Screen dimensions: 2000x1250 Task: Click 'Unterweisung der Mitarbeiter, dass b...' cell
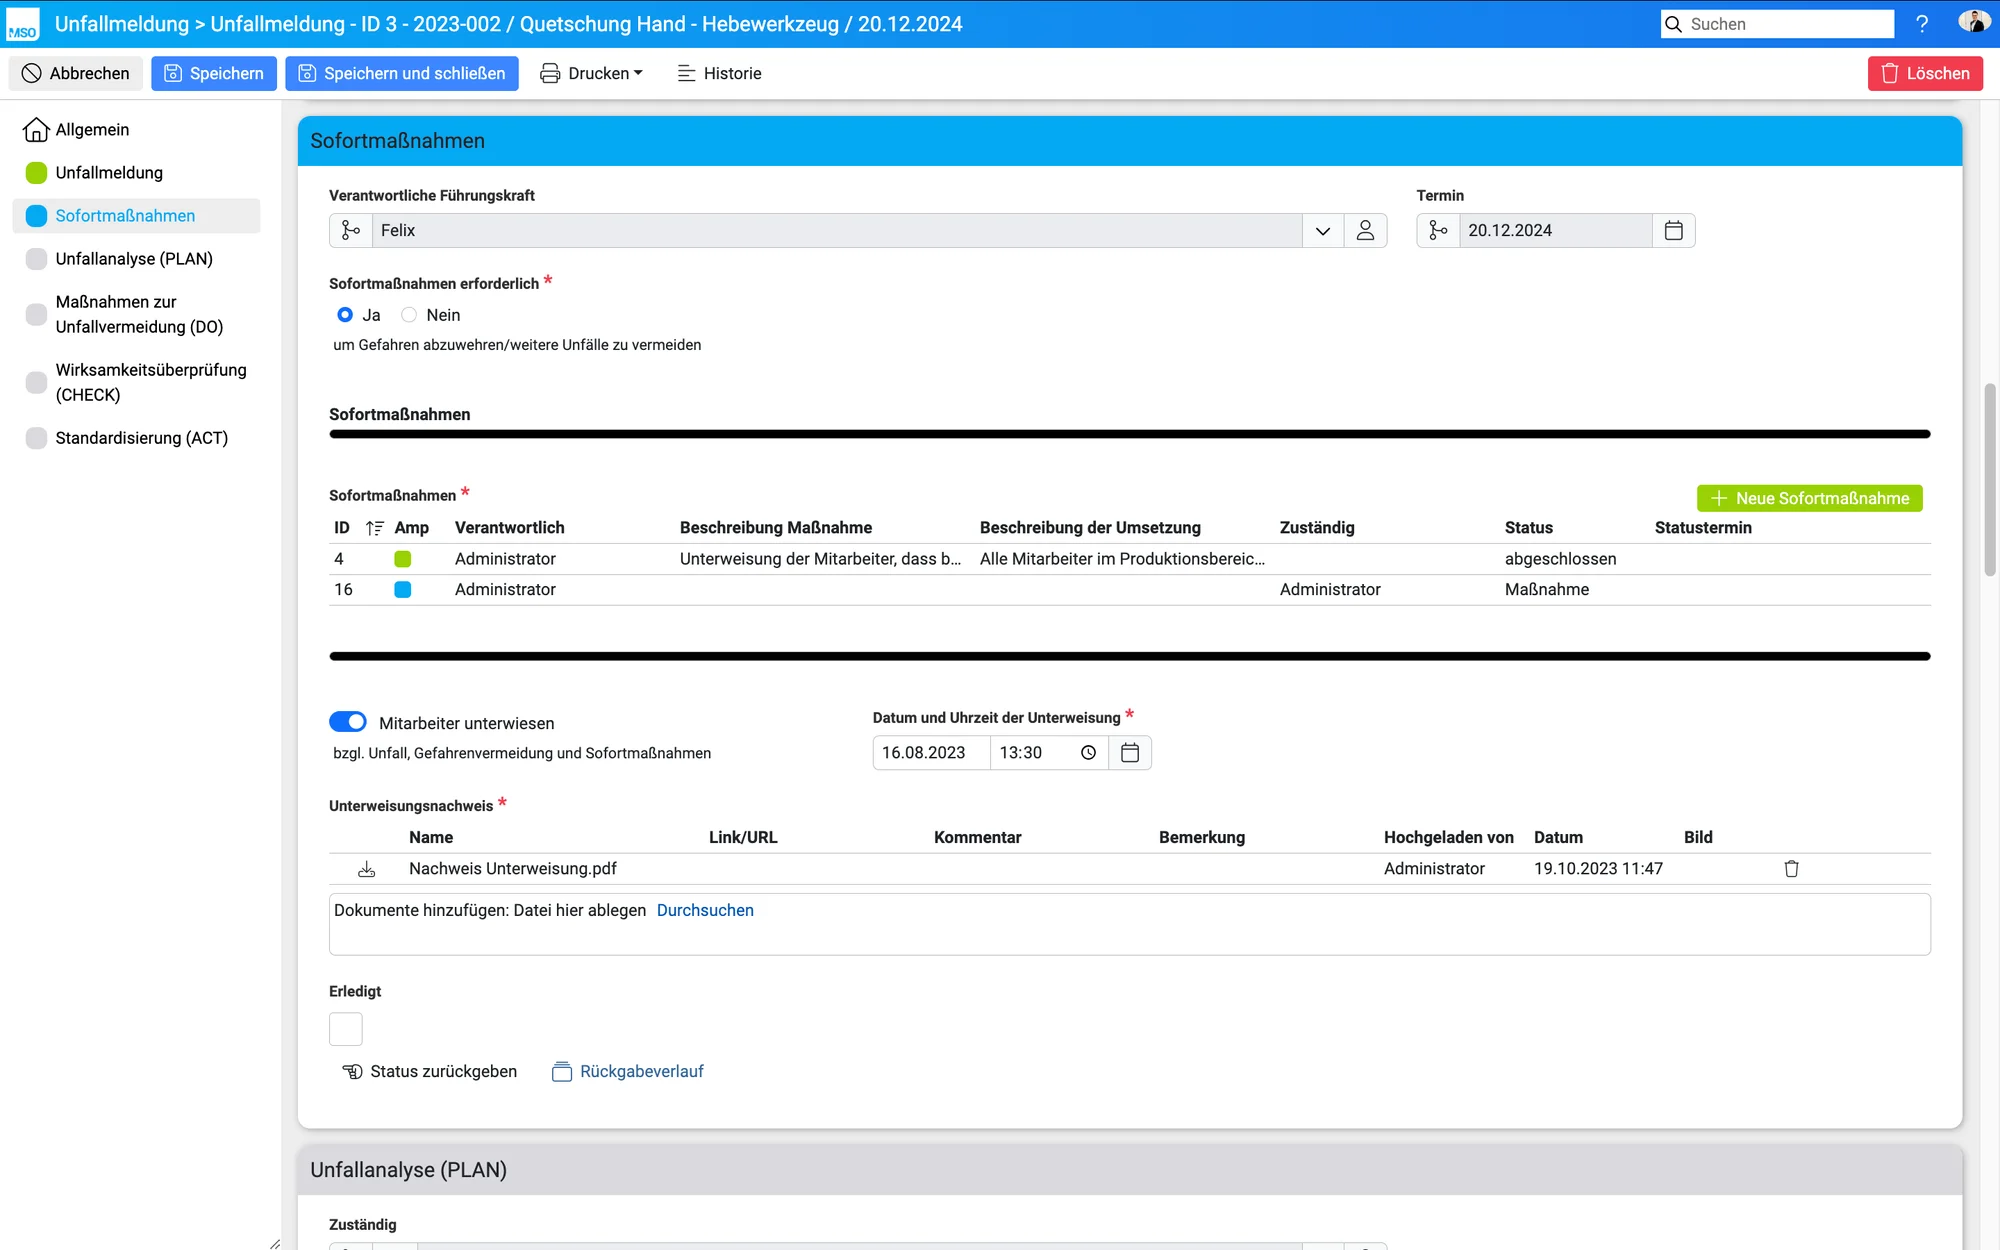[x=820, y=559]
